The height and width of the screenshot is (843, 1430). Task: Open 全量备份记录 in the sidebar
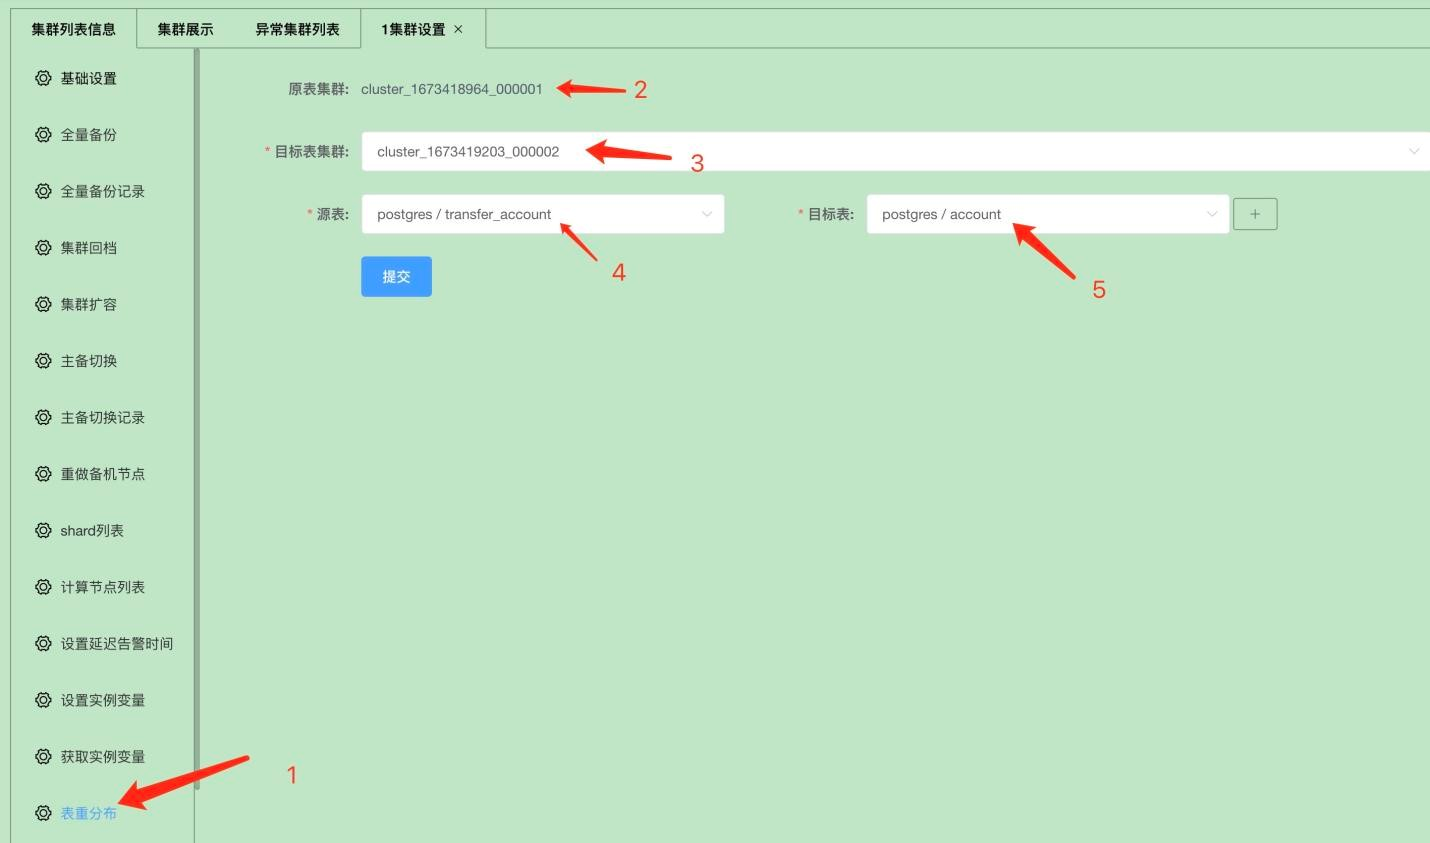click(102, 191)
